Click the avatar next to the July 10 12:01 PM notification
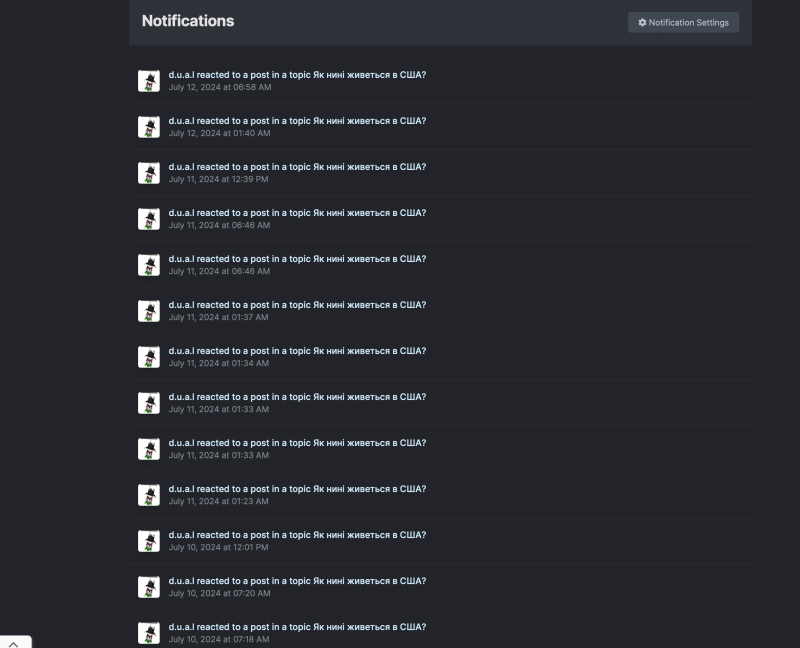Viewport: 800px width, 648px height. (149, 540)
